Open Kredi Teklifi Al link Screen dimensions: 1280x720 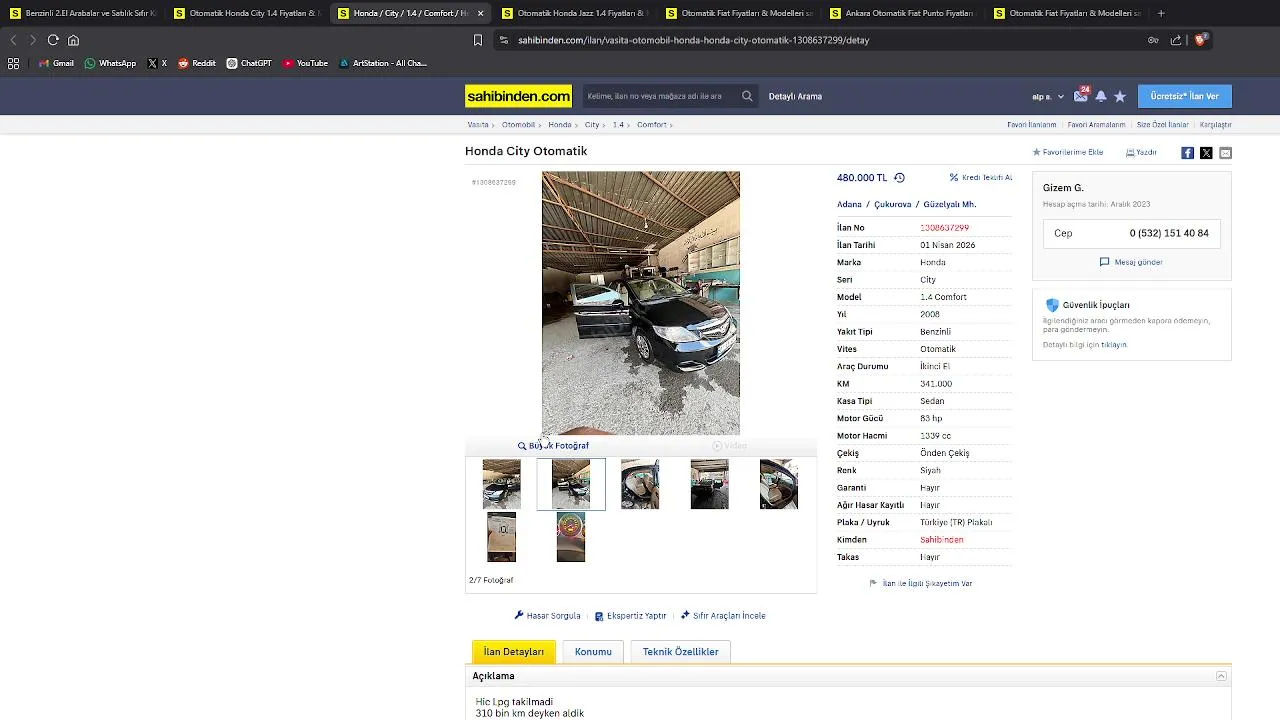coord(980,178)
